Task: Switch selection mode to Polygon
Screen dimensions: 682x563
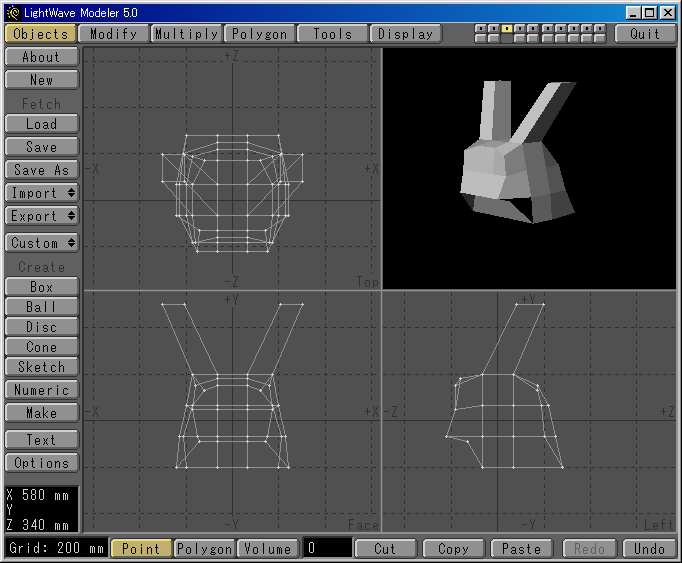Action: [204, 548]
